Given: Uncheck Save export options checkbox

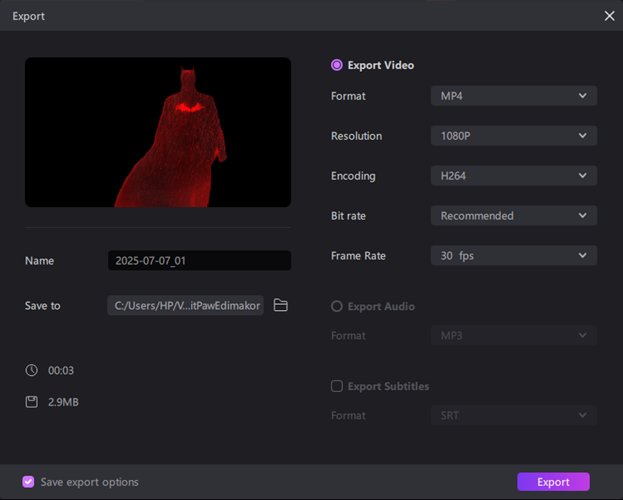Looking at the screenshot, I should pos(28,482).
